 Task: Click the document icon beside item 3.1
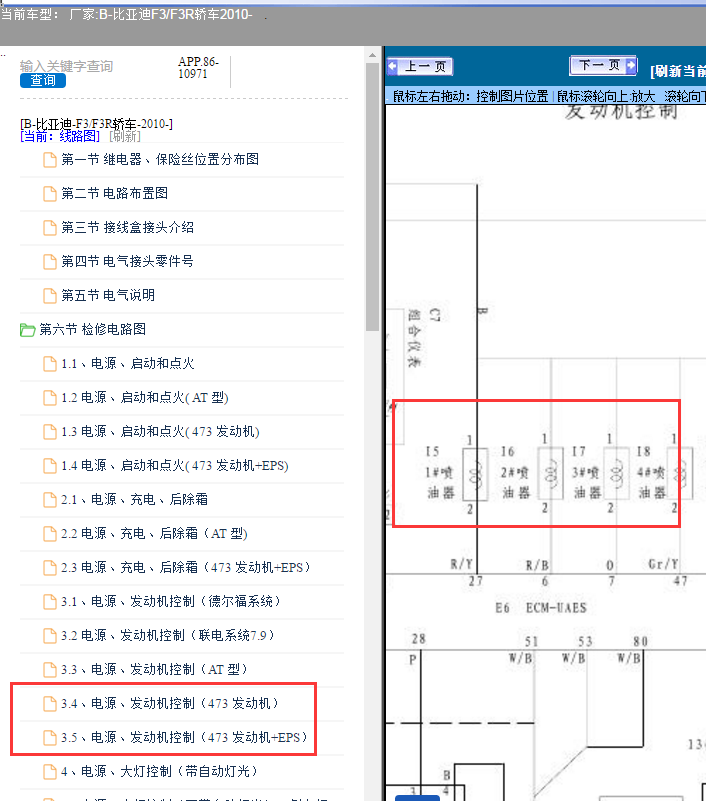(50, 602)
